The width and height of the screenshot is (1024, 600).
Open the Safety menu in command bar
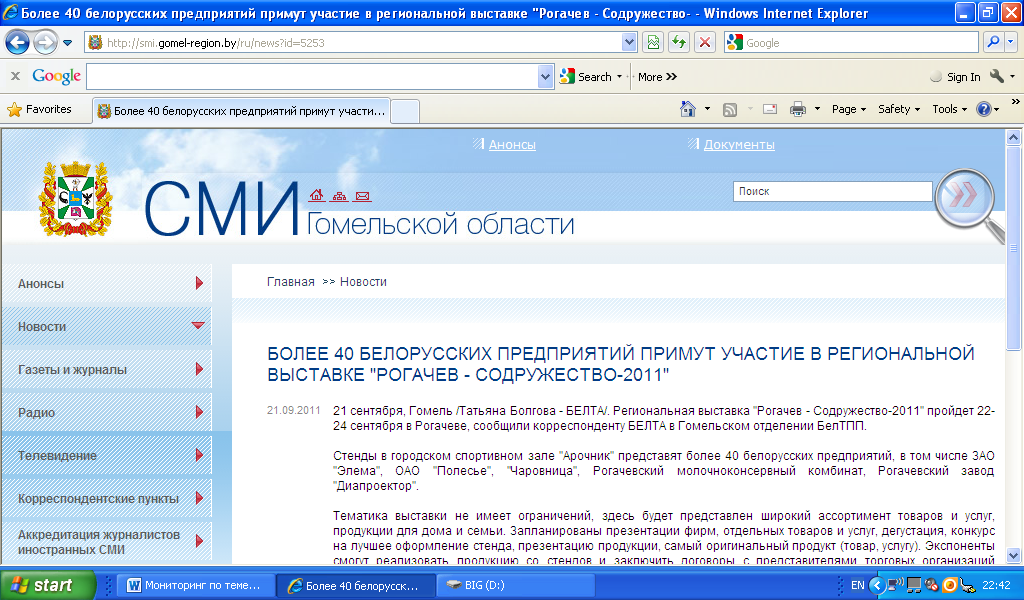point(899,109)
